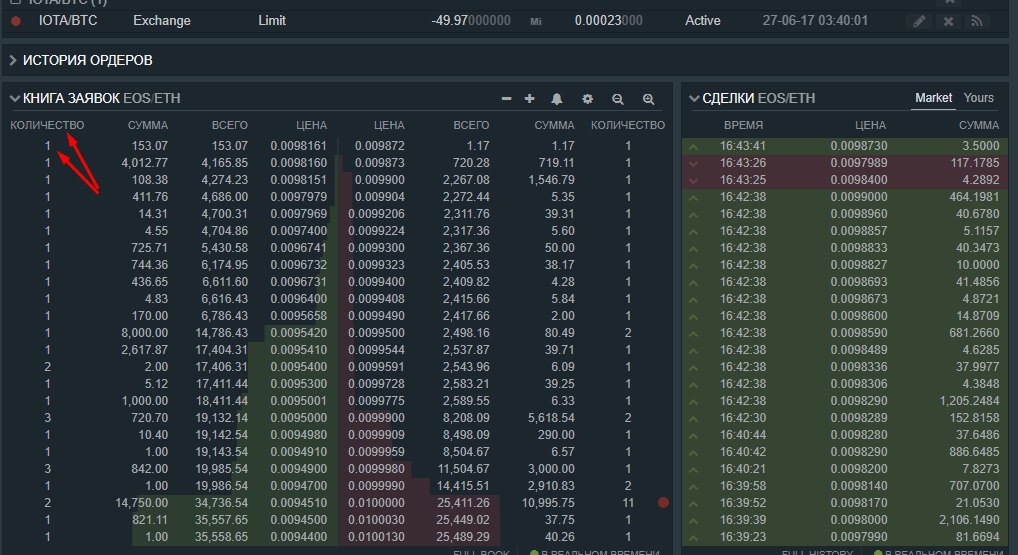
Task: Click trade price 0.0098730
Action: [x=858, y=146]
